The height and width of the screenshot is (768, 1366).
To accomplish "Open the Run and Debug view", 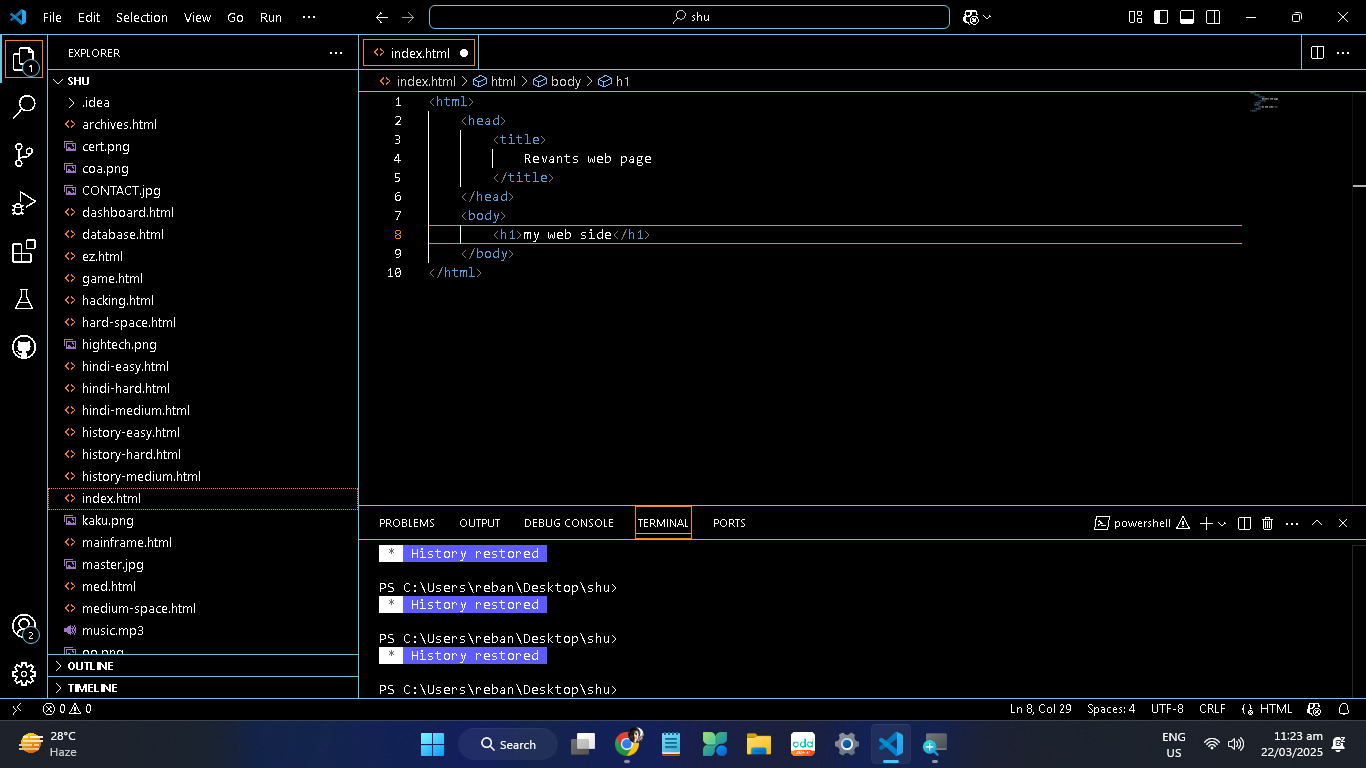I will 24,203.
